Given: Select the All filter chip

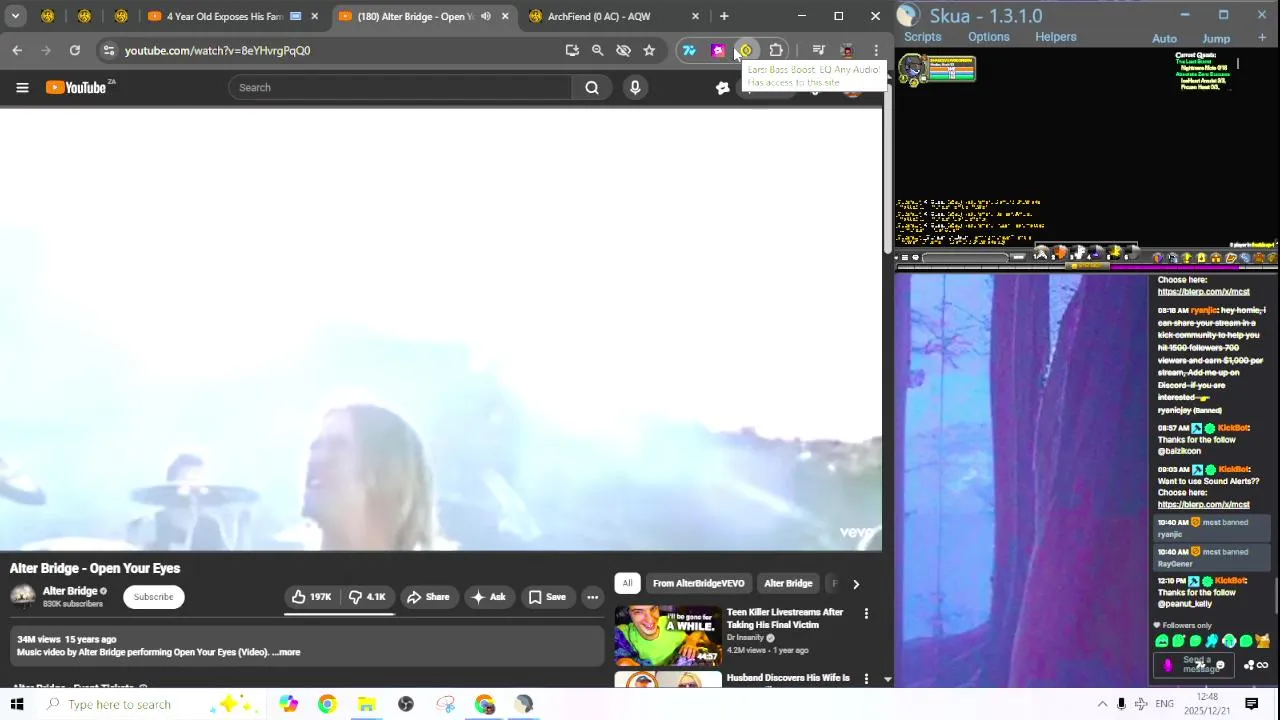Looking at the screenshot, I should click(x=627, y=583).
